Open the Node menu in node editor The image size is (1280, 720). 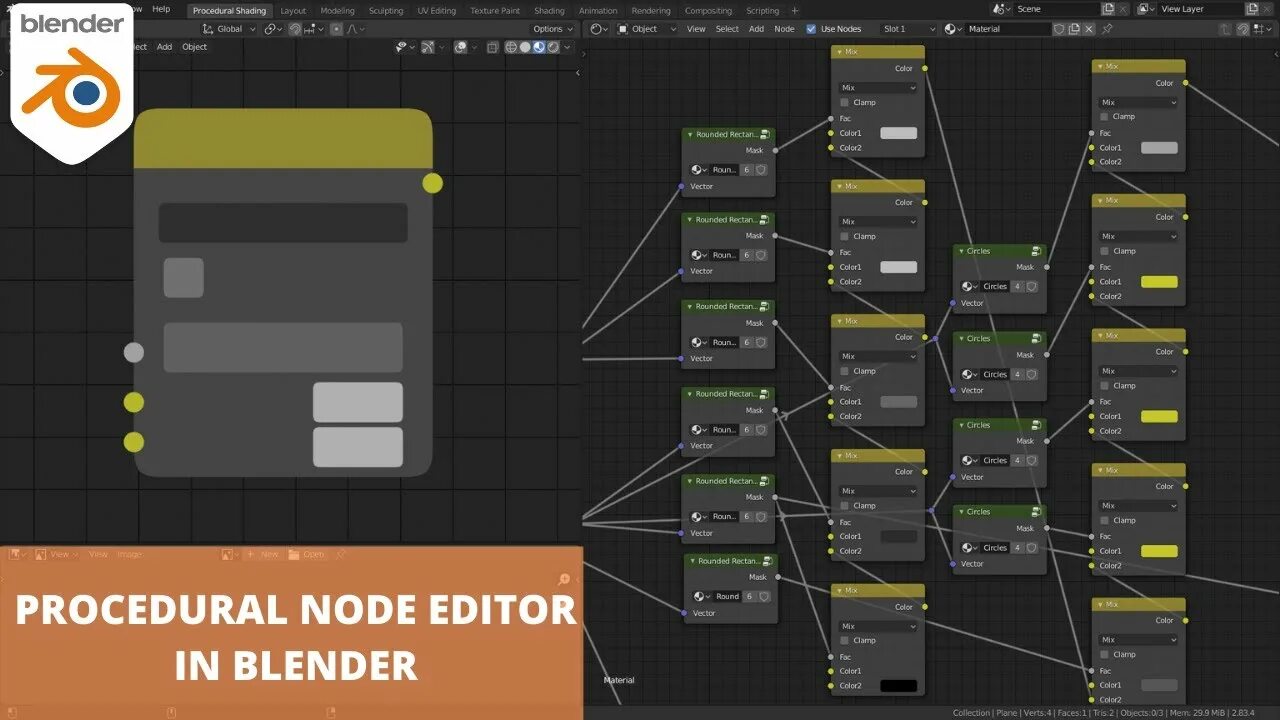tap(784, 29)
